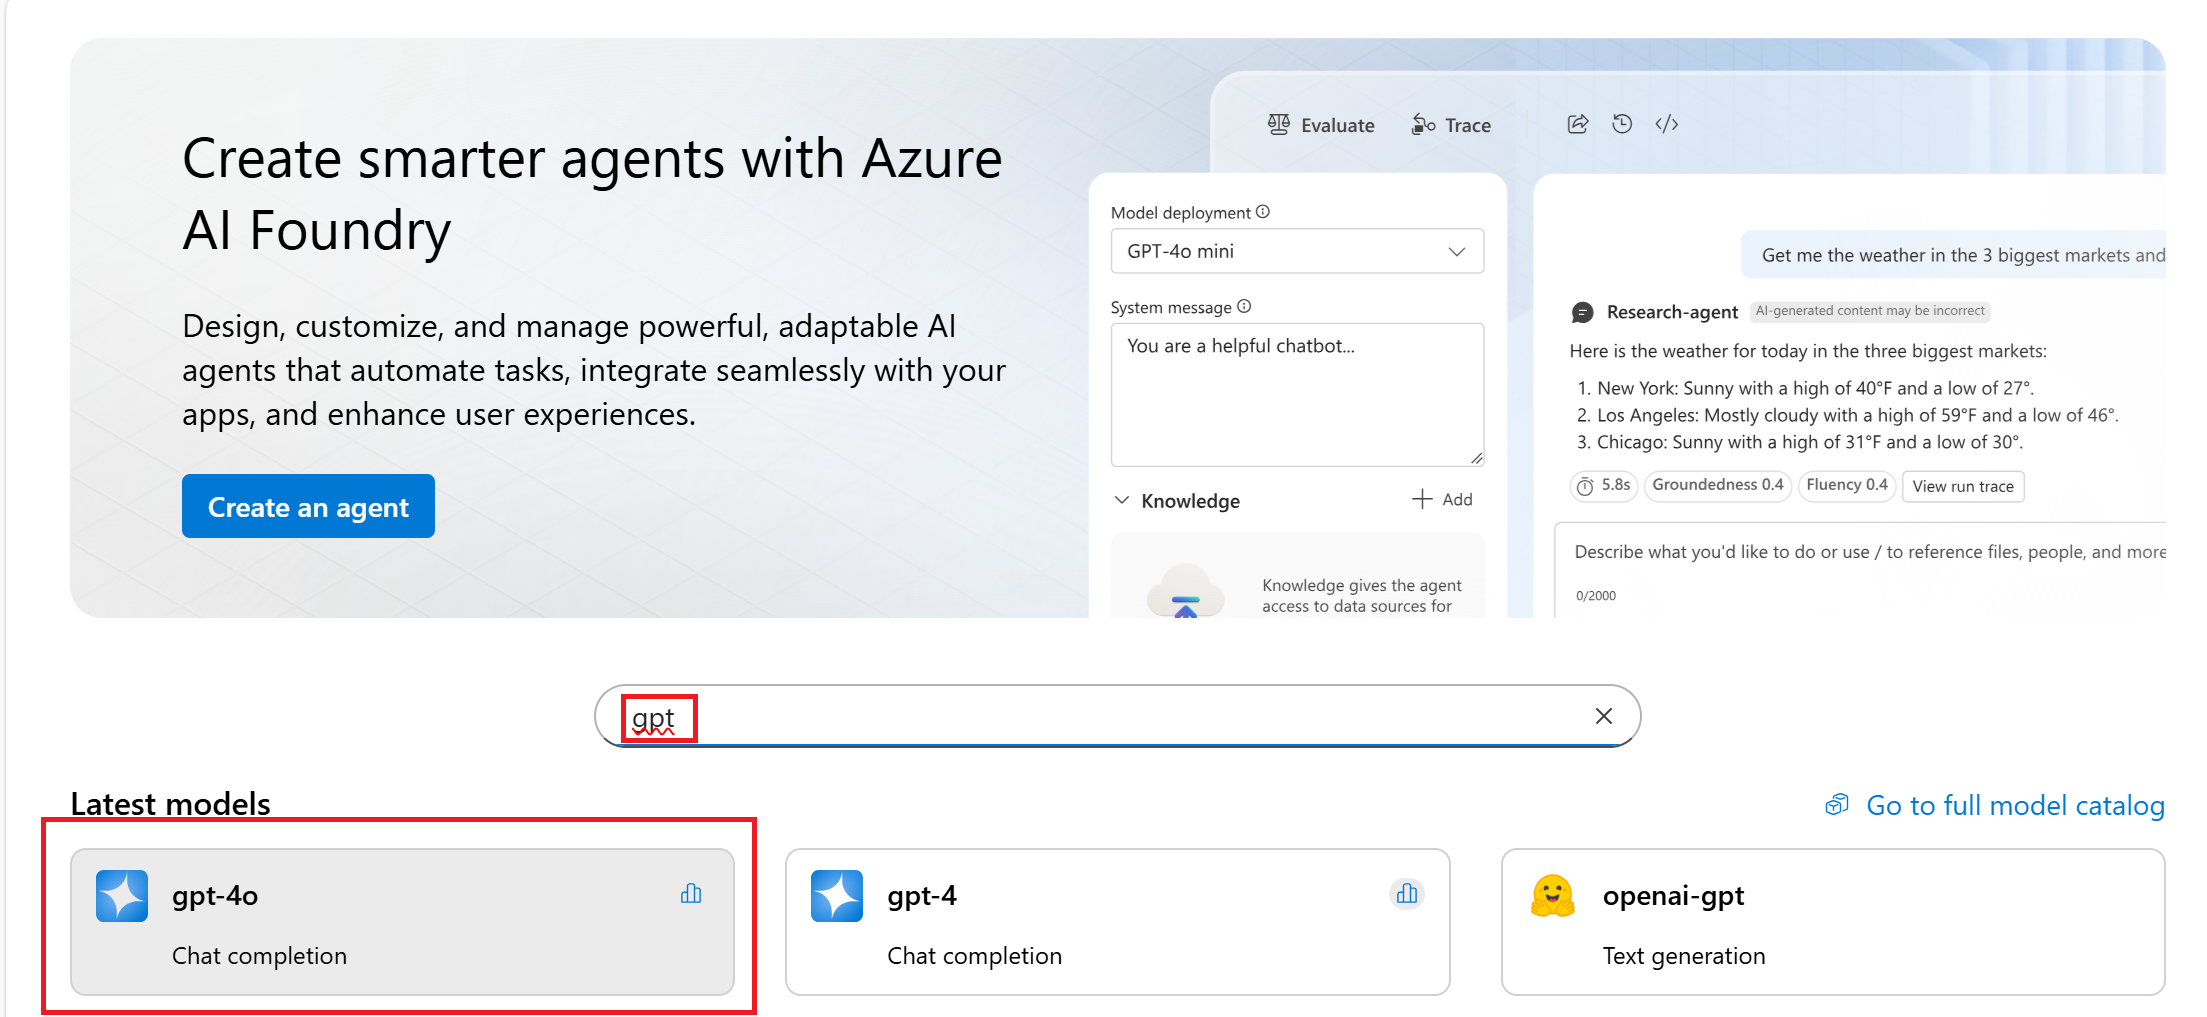Collapse the Knowledge section
This screenshot has height=1017, width=2207.
coord(1121,500)
